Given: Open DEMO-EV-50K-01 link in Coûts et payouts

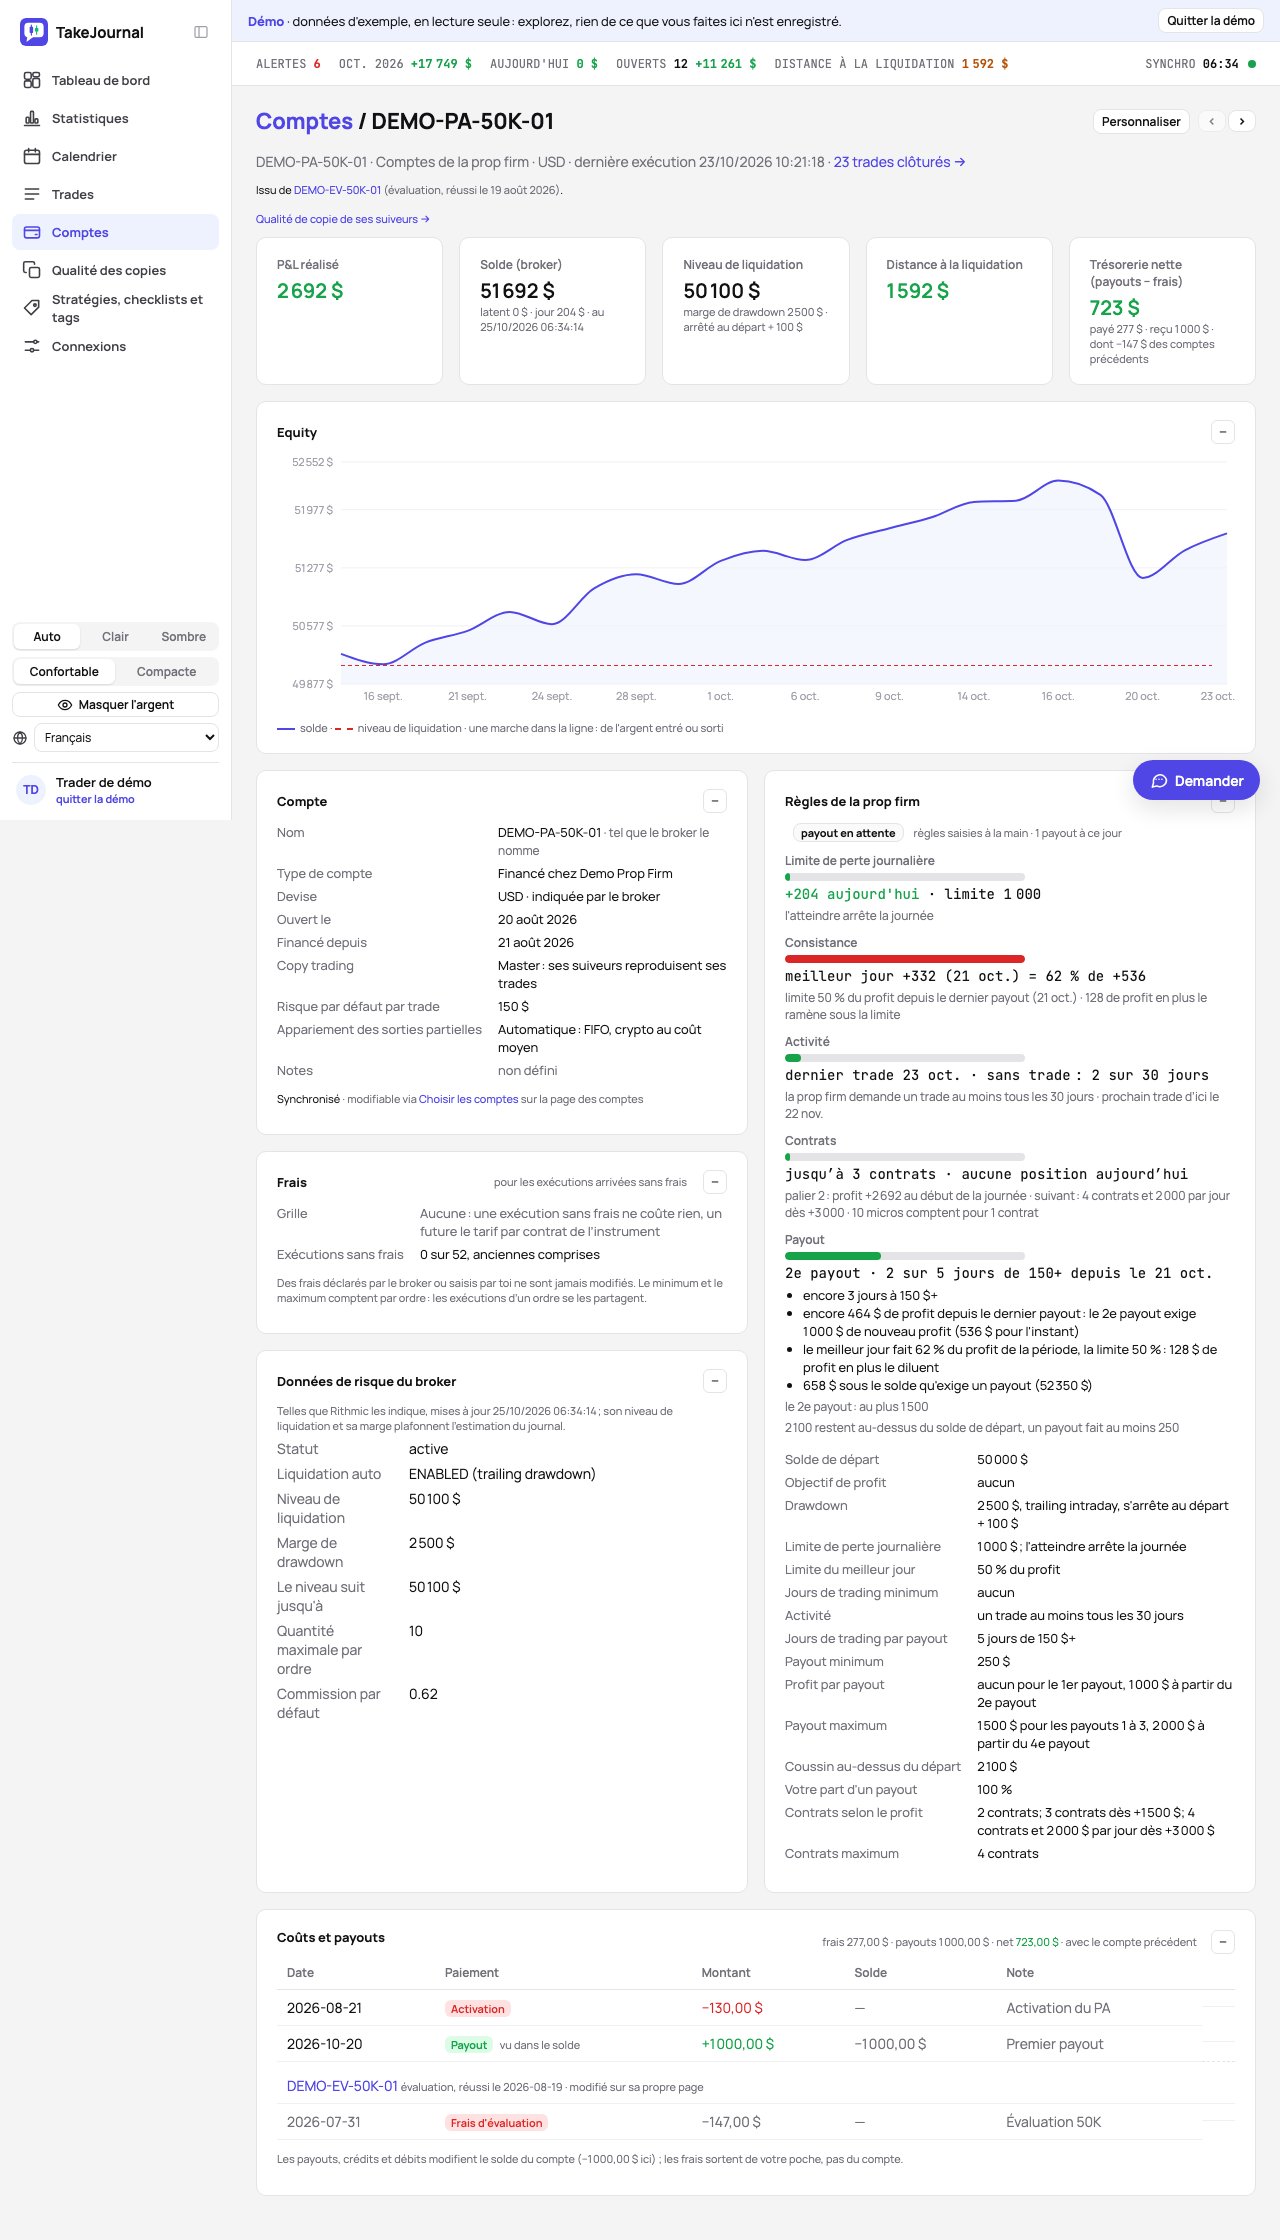Looking at the screenshot, I should [x=342, y=2086].
